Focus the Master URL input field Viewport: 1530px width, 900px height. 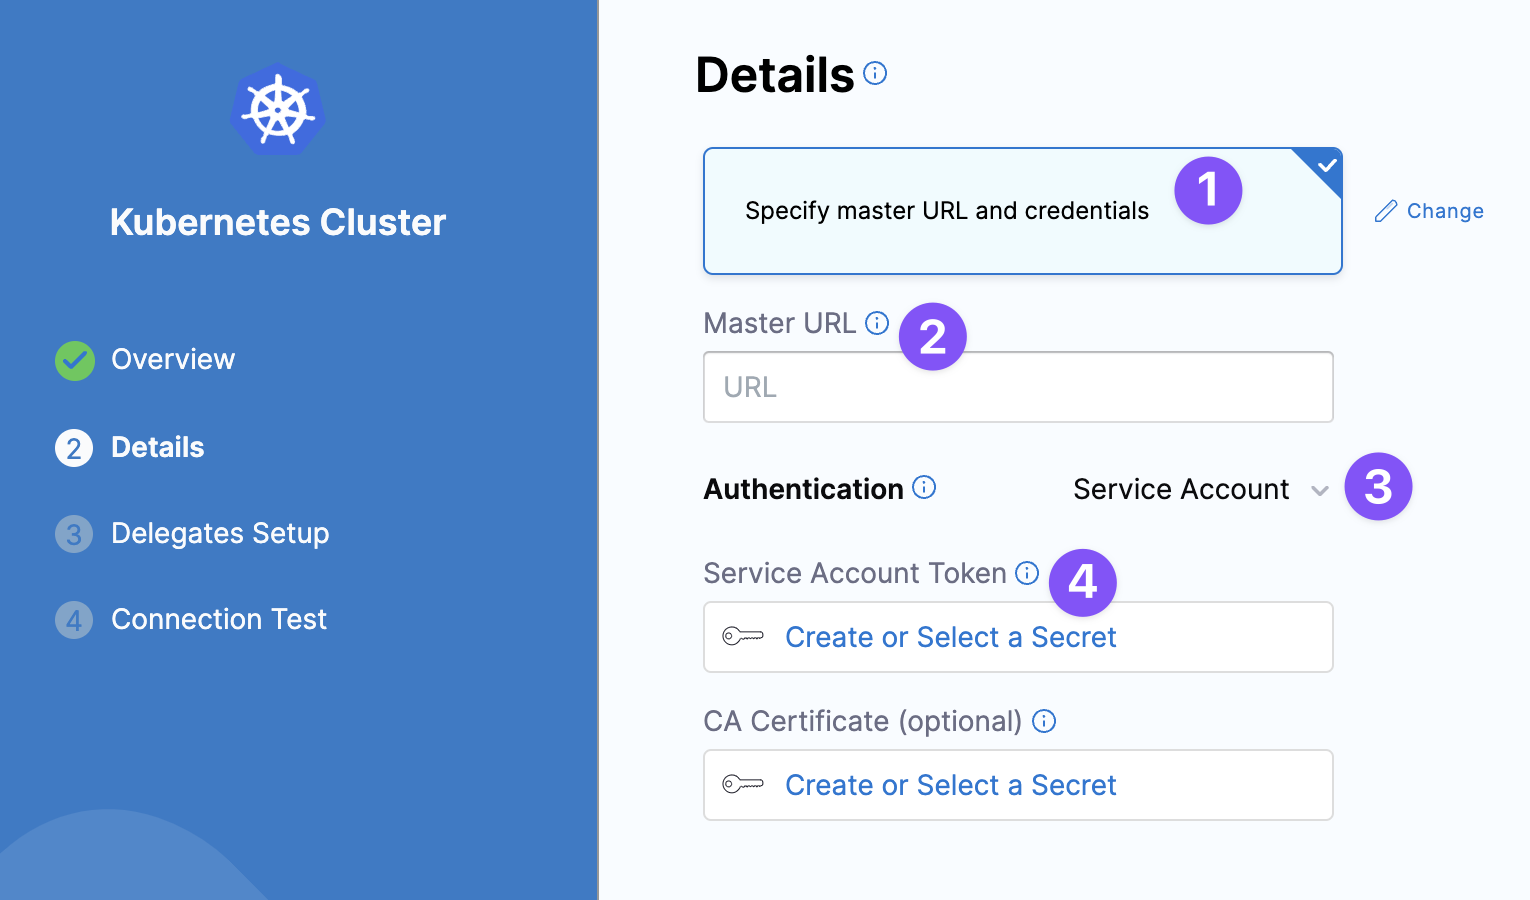coord(1018,387)
